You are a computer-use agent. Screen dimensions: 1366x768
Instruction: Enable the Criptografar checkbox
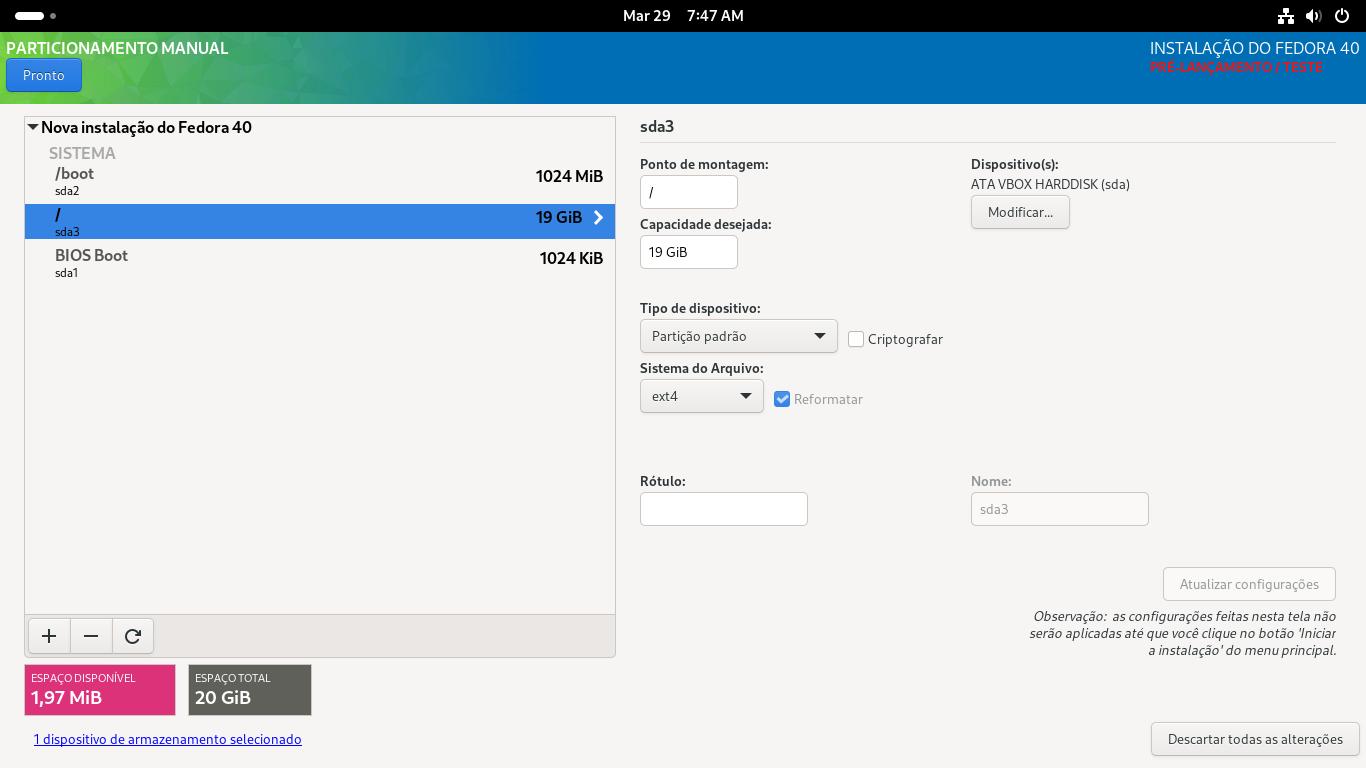856,339
